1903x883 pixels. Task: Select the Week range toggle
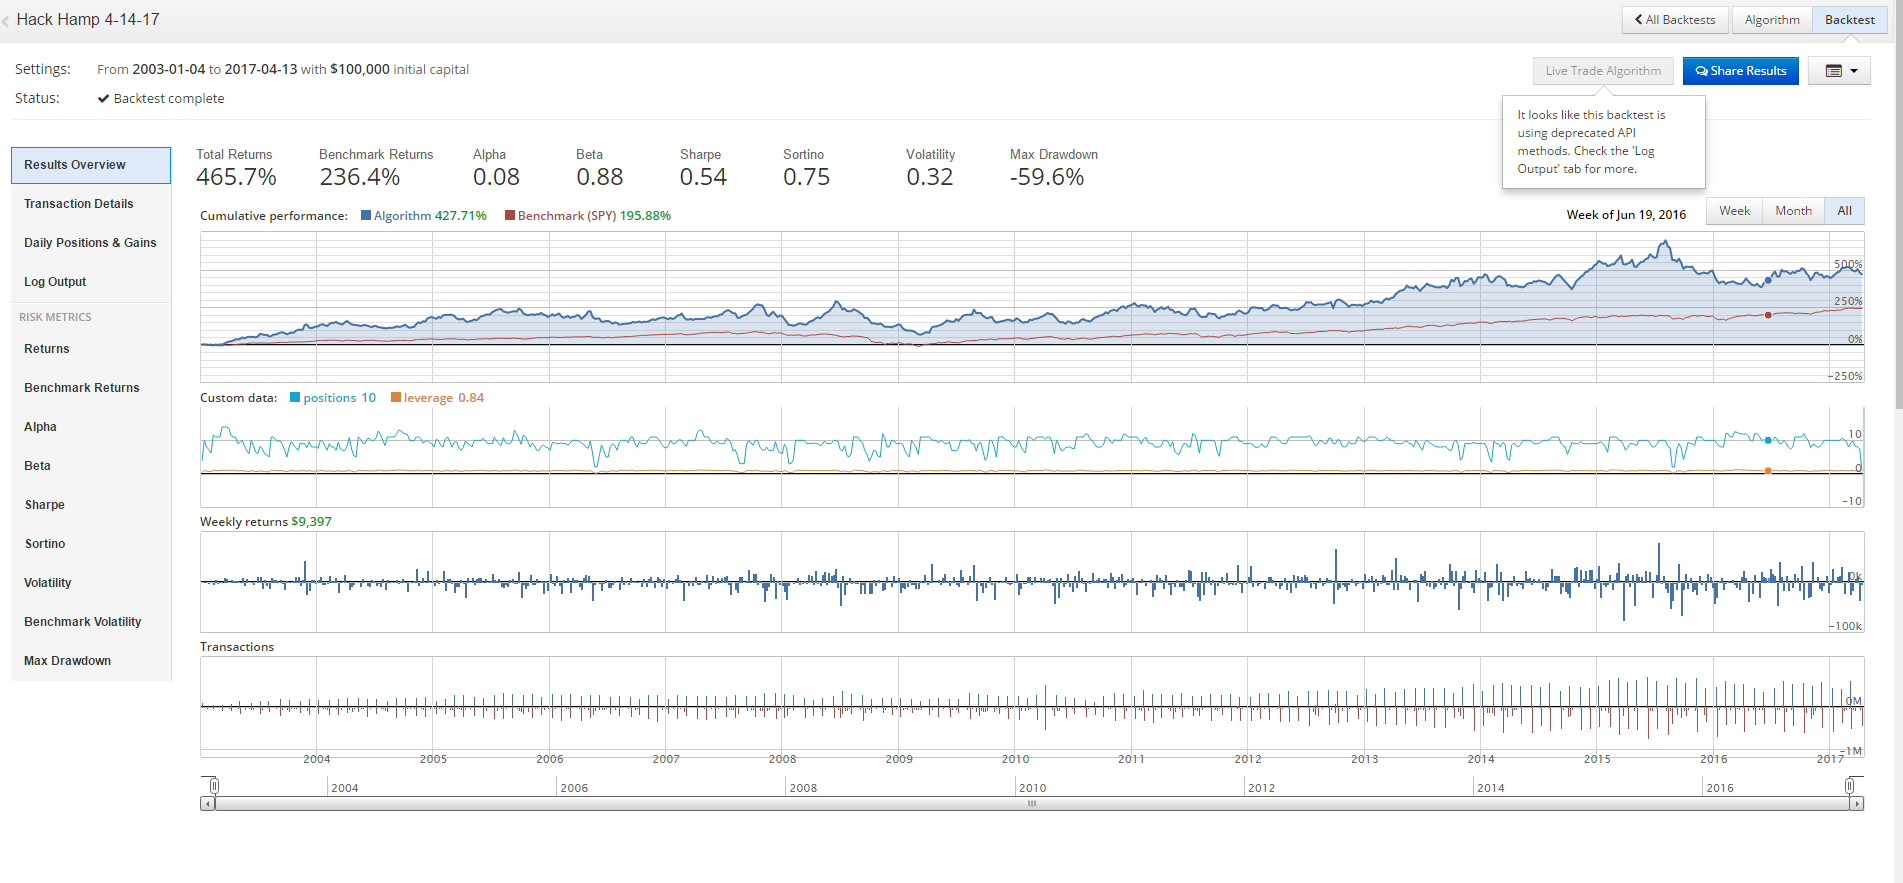pos(1734,211)
